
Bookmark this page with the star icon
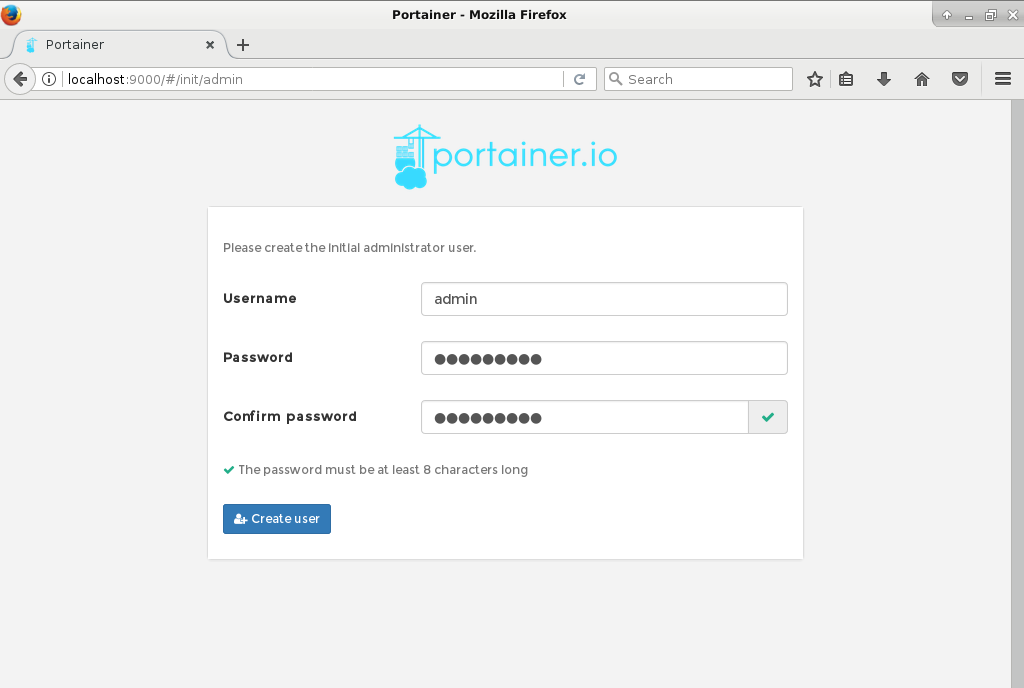814,79
